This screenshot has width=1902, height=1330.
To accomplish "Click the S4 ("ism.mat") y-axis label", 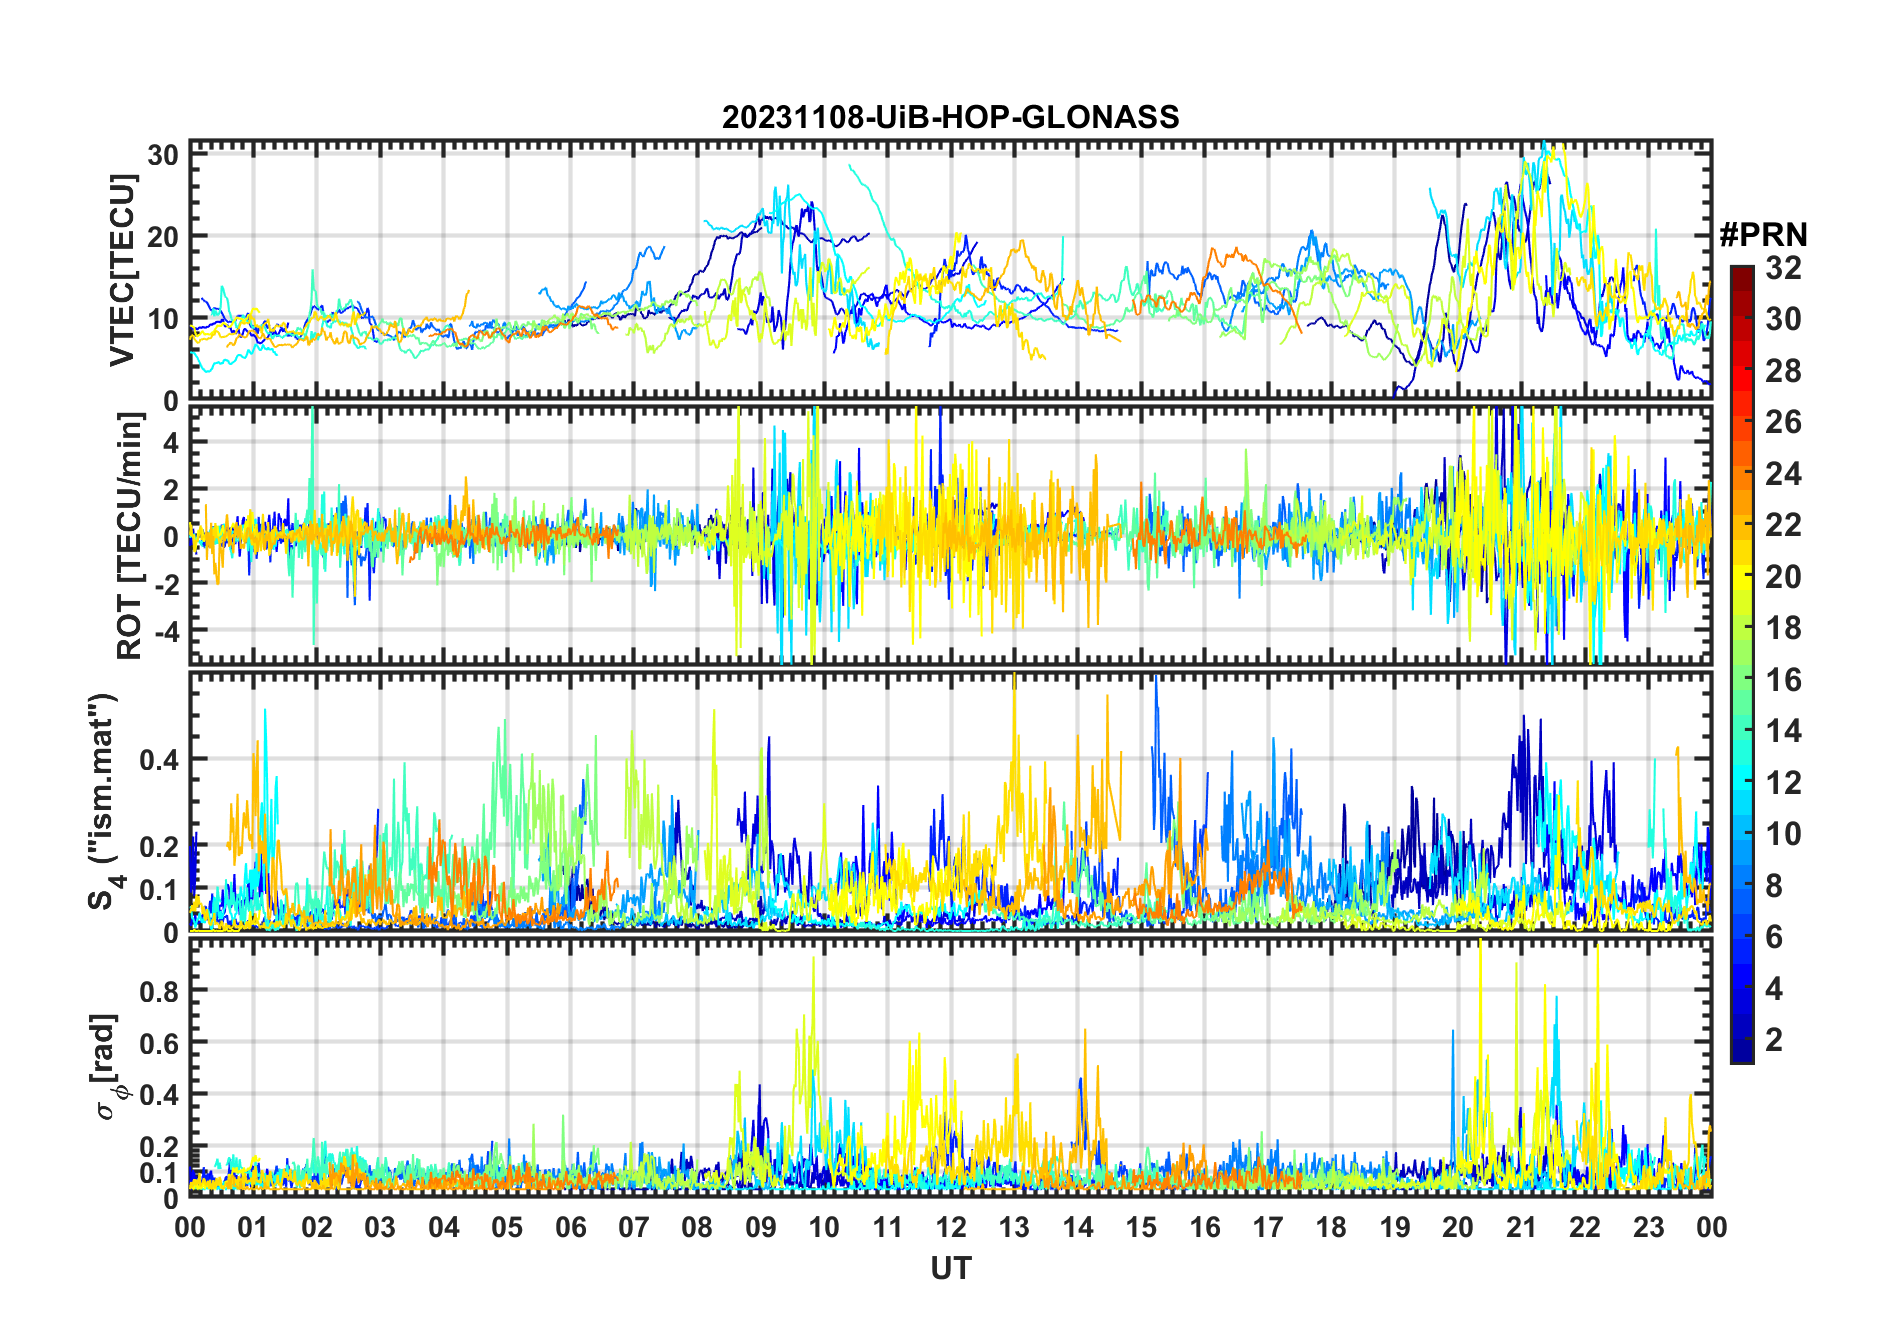I will point(104,802).
